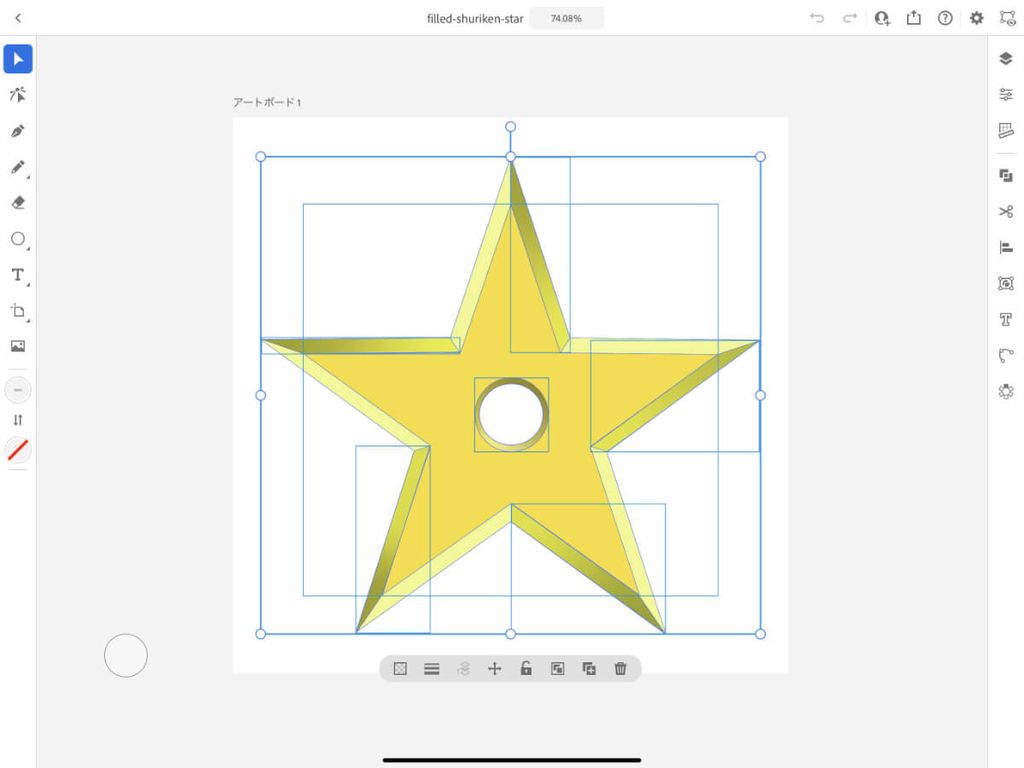Enable move mode with the cross arrows
1024x768 pixels.
pyautogui.click(x=494, y=669)
